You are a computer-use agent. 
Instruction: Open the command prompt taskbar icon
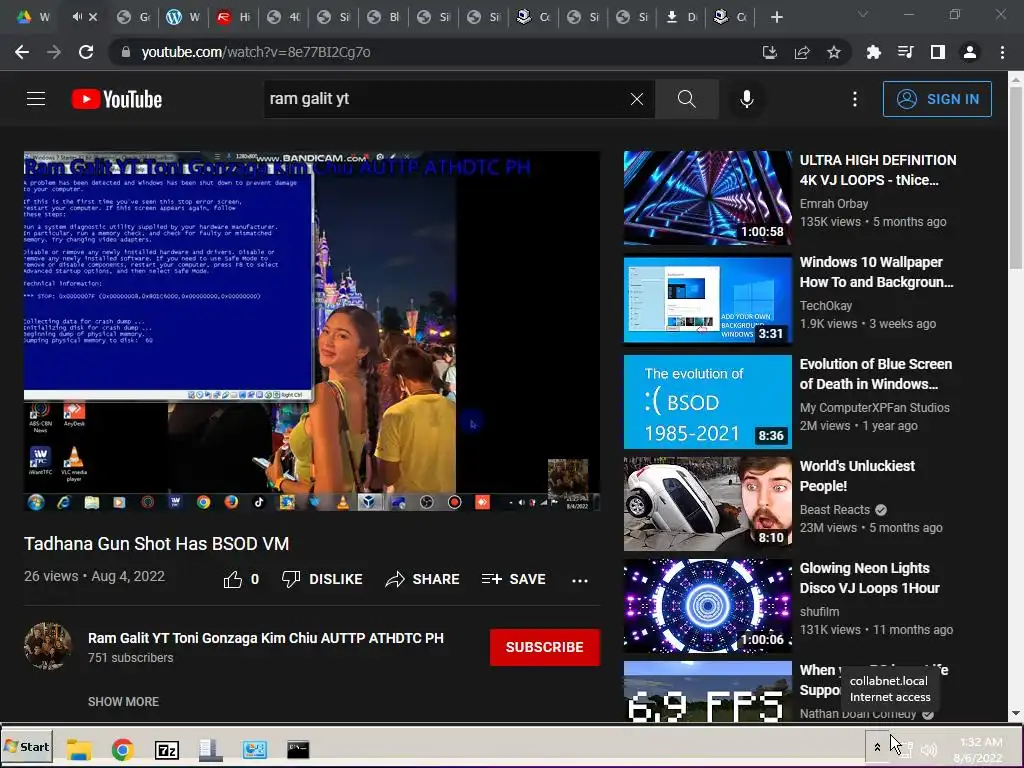tap(298, 749)
